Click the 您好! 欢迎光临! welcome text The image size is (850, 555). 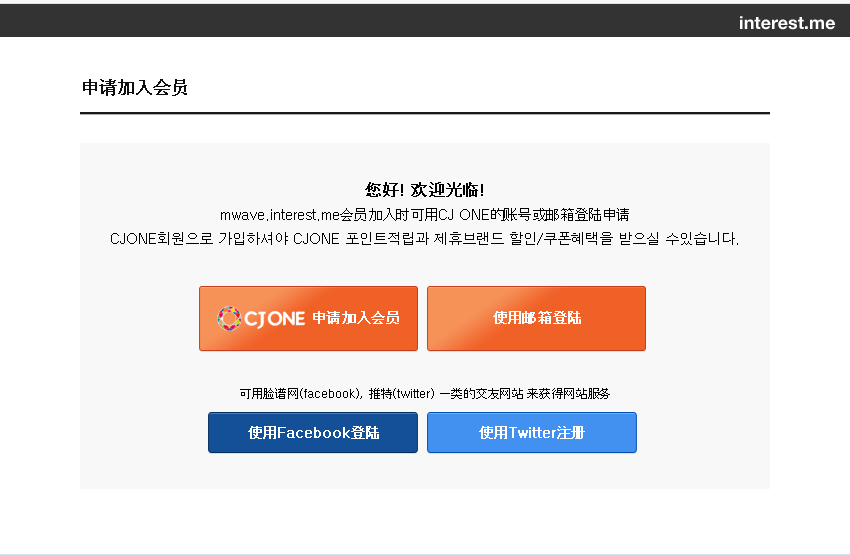424,190
